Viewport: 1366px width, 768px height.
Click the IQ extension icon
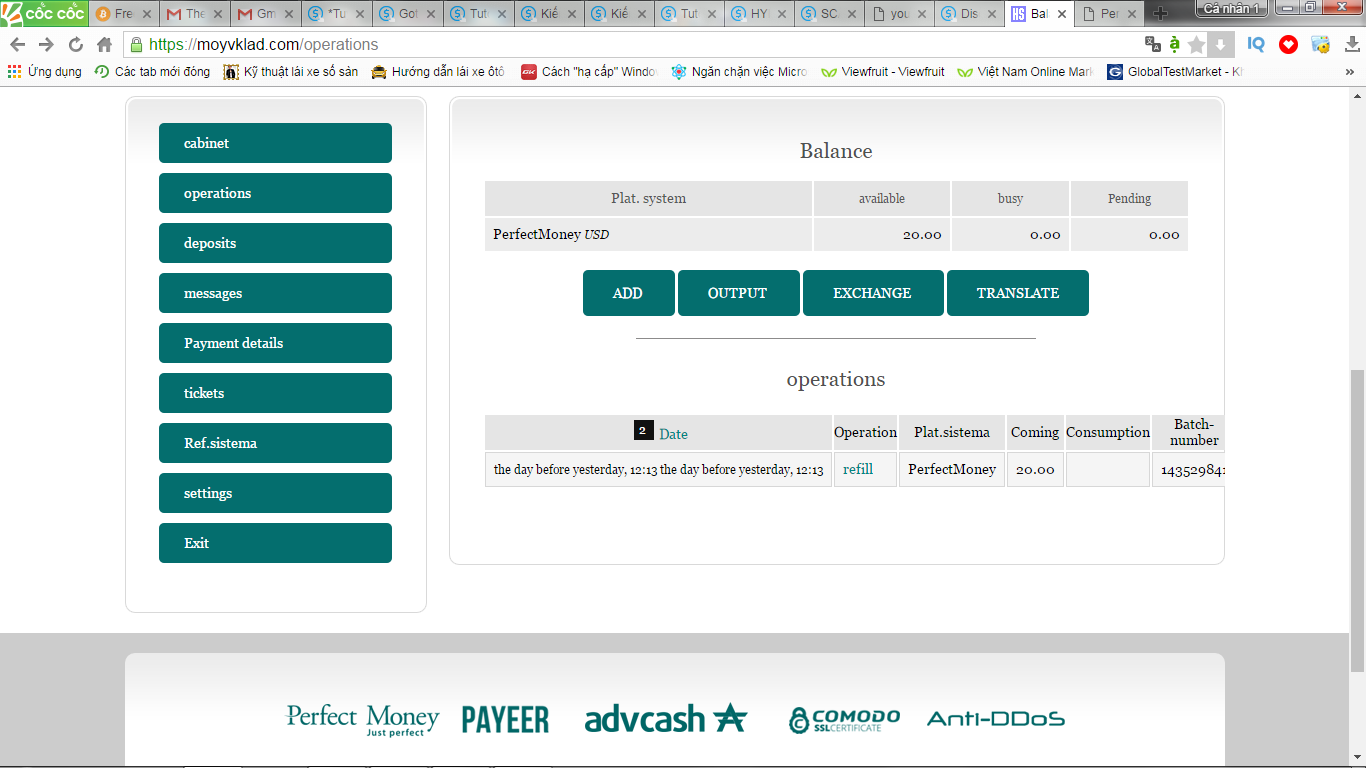point(1256,44)
